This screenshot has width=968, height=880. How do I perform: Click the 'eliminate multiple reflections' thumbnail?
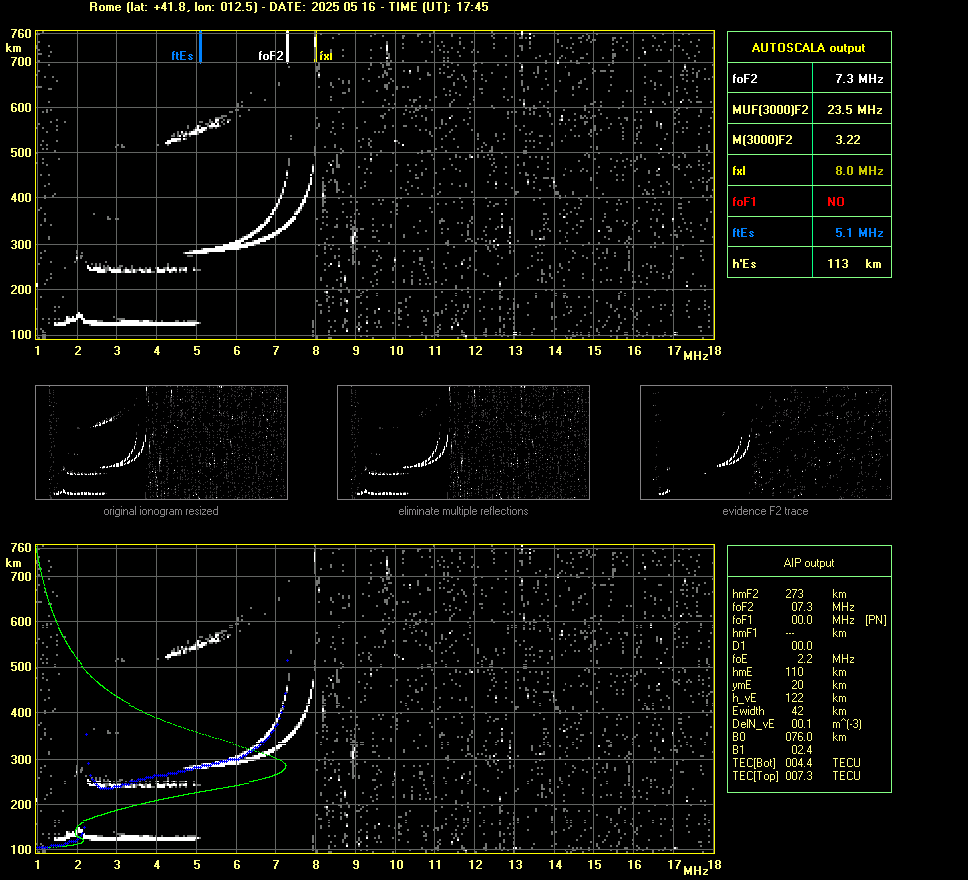(x=463, y=442)
